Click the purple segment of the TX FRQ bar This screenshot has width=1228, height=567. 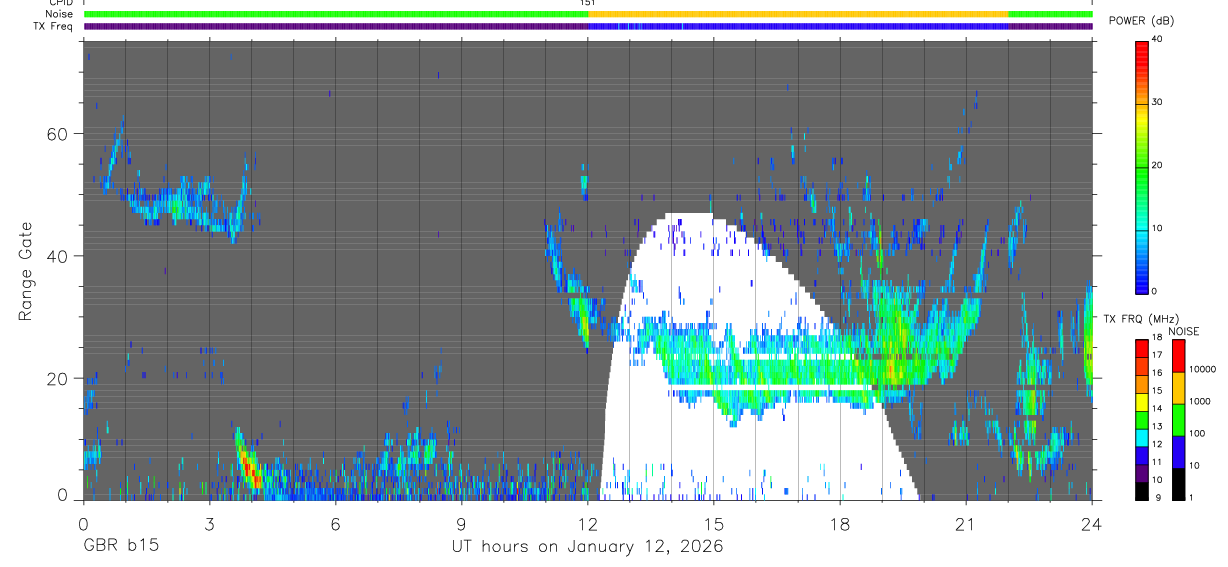(x=1141, y=473)
